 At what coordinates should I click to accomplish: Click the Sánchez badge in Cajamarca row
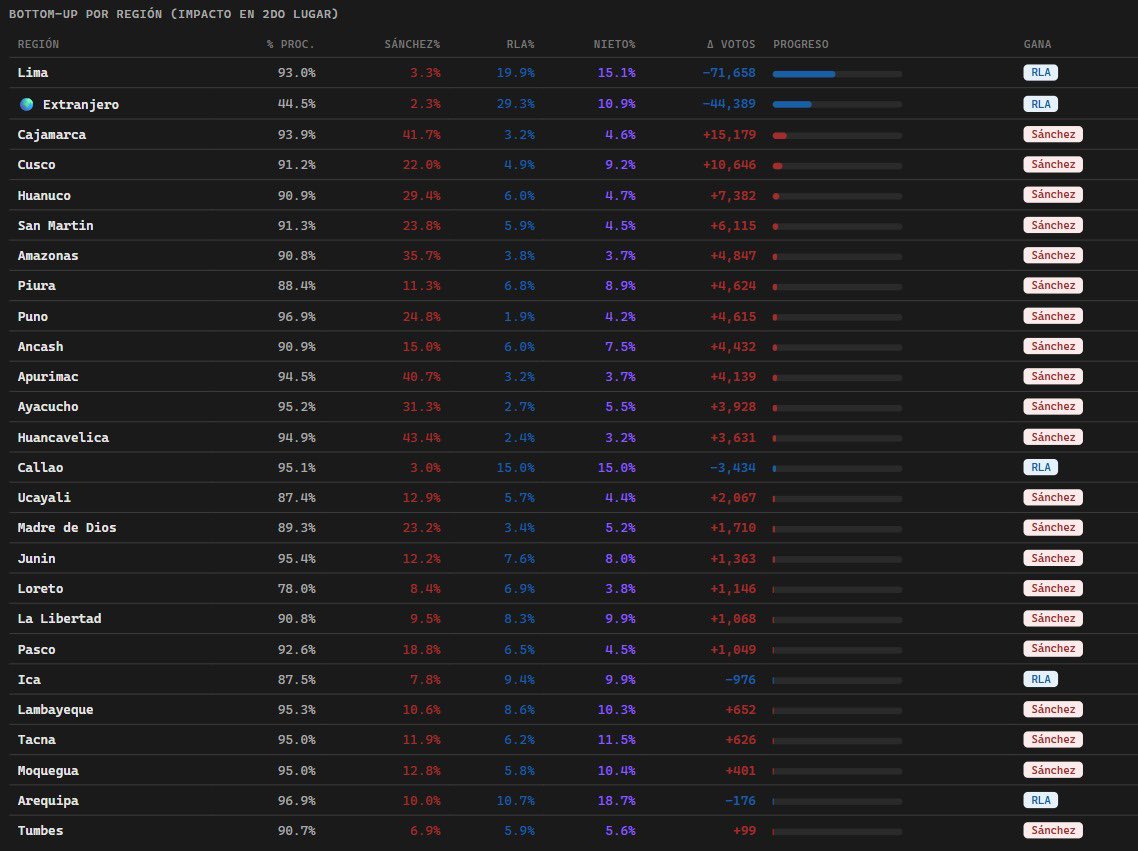tap(1052, 134)
